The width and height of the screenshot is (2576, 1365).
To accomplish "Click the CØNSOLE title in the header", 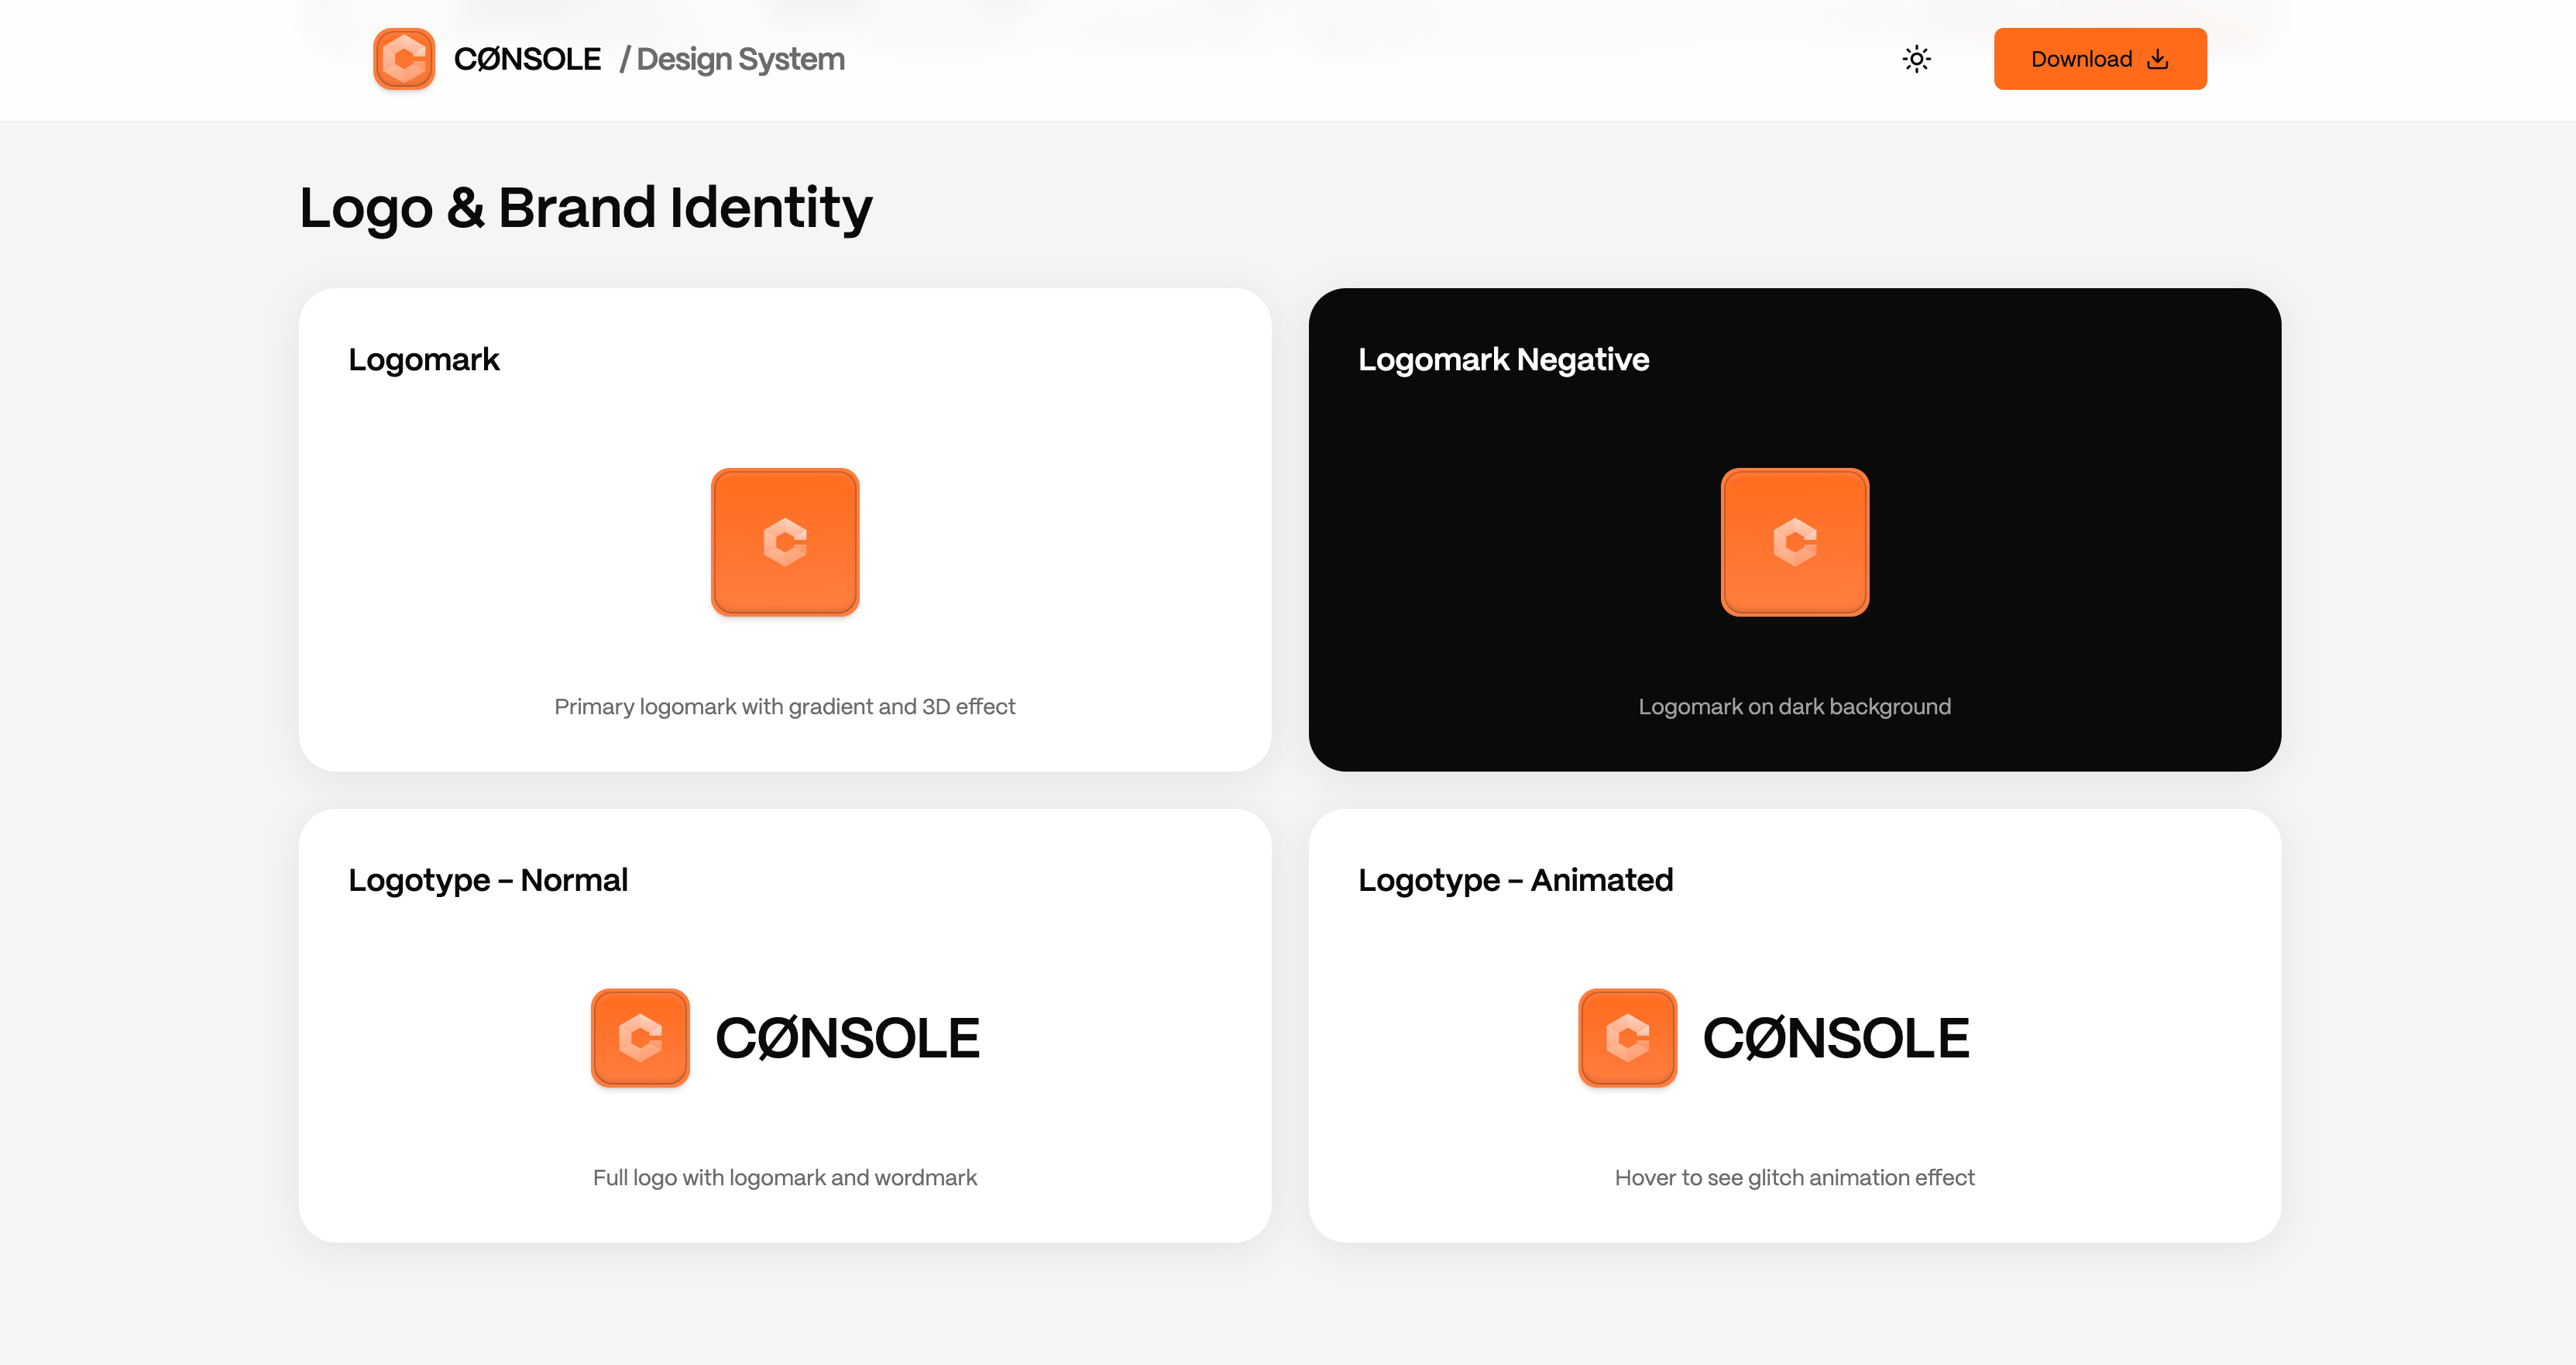I will pyautogui.click(x=528, y=59).
